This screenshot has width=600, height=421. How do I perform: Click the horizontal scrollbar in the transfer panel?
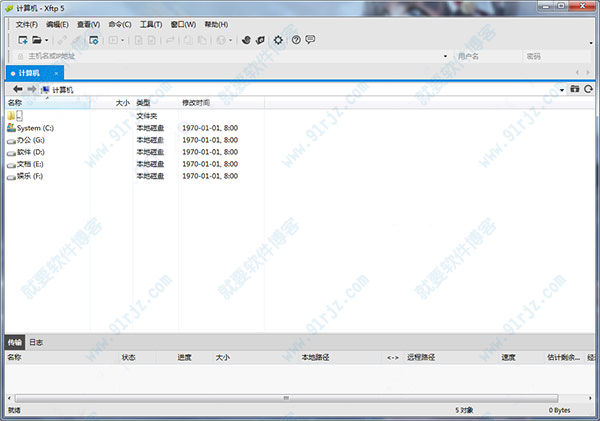(x=286, y=397)
